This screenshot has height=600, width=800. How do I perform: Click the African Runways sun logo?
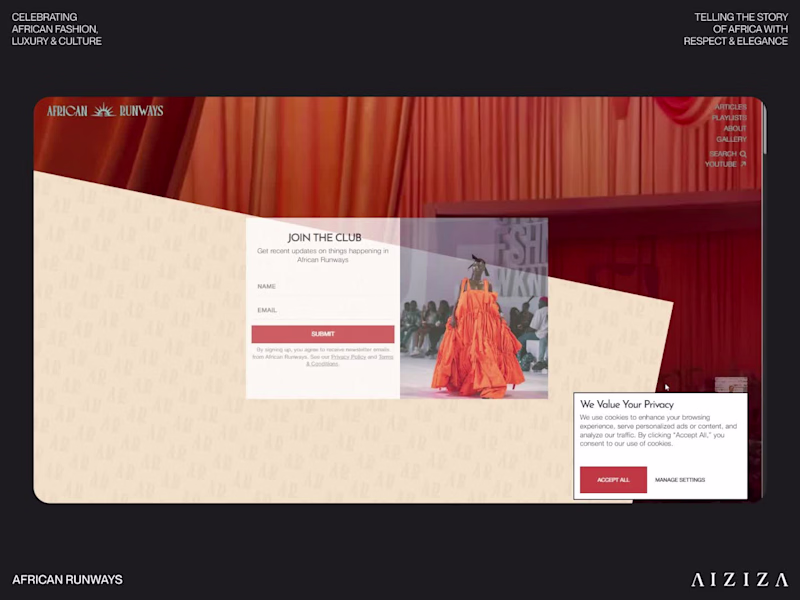(104, 110)
